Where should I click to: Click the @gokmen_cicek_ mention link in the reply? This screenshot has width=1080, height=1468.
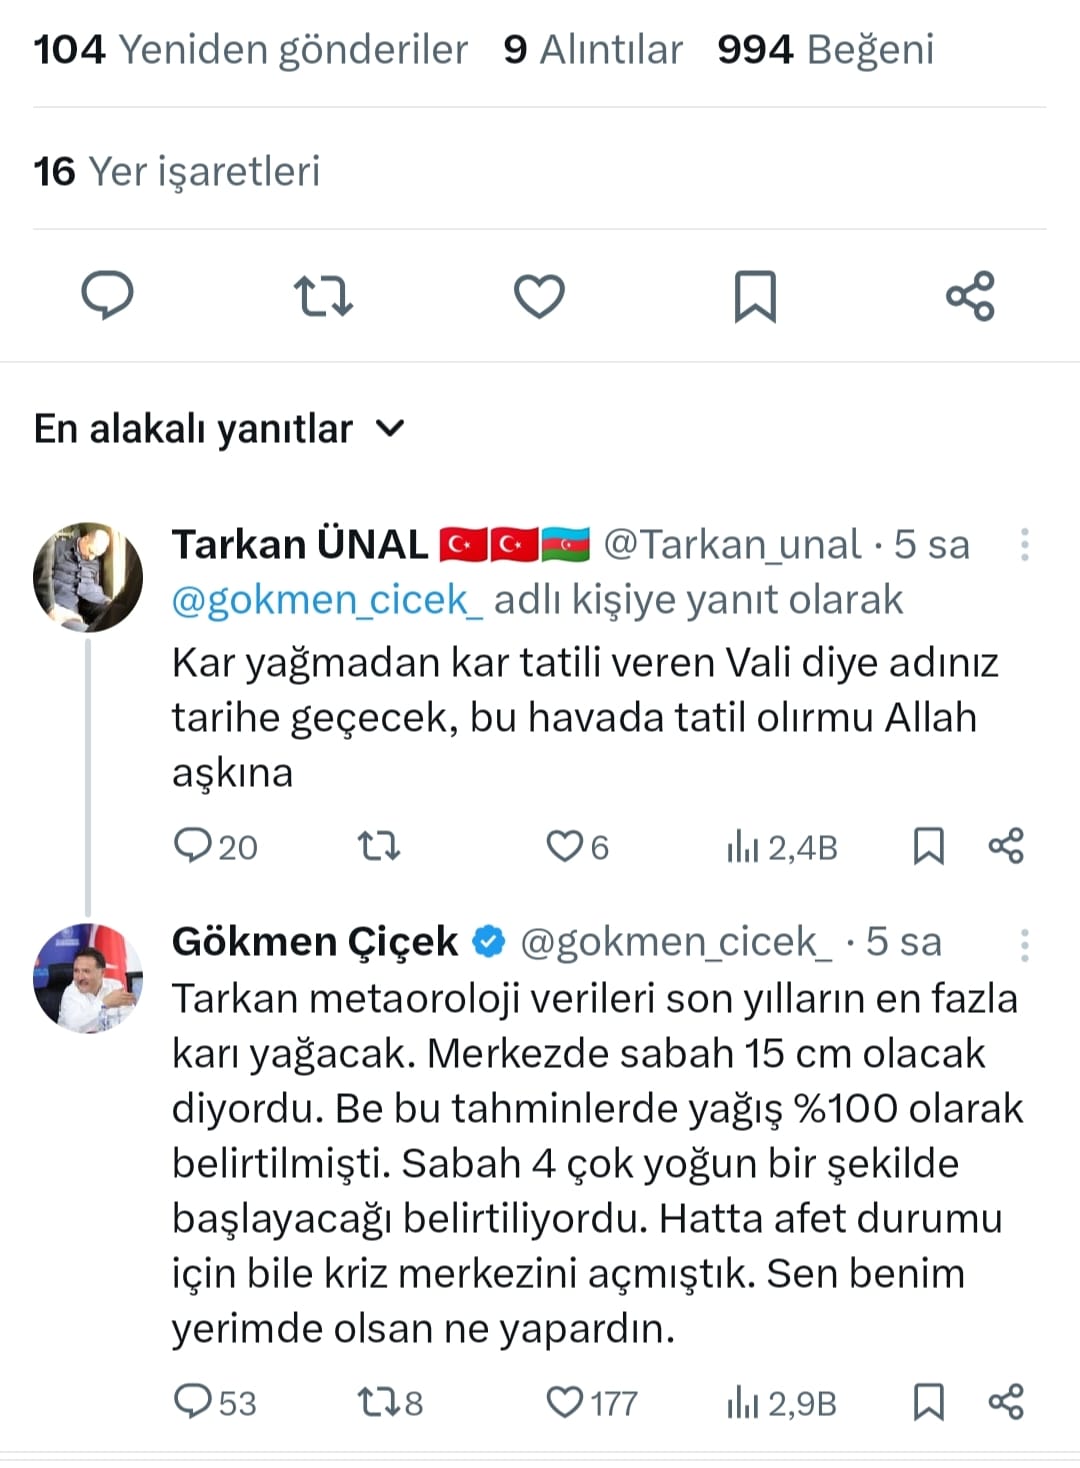[x=327, y=600]
